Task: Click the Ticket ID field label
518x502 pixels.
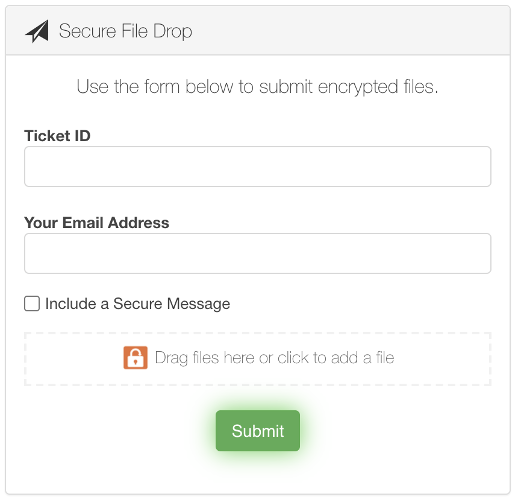Action: [57, 136]
